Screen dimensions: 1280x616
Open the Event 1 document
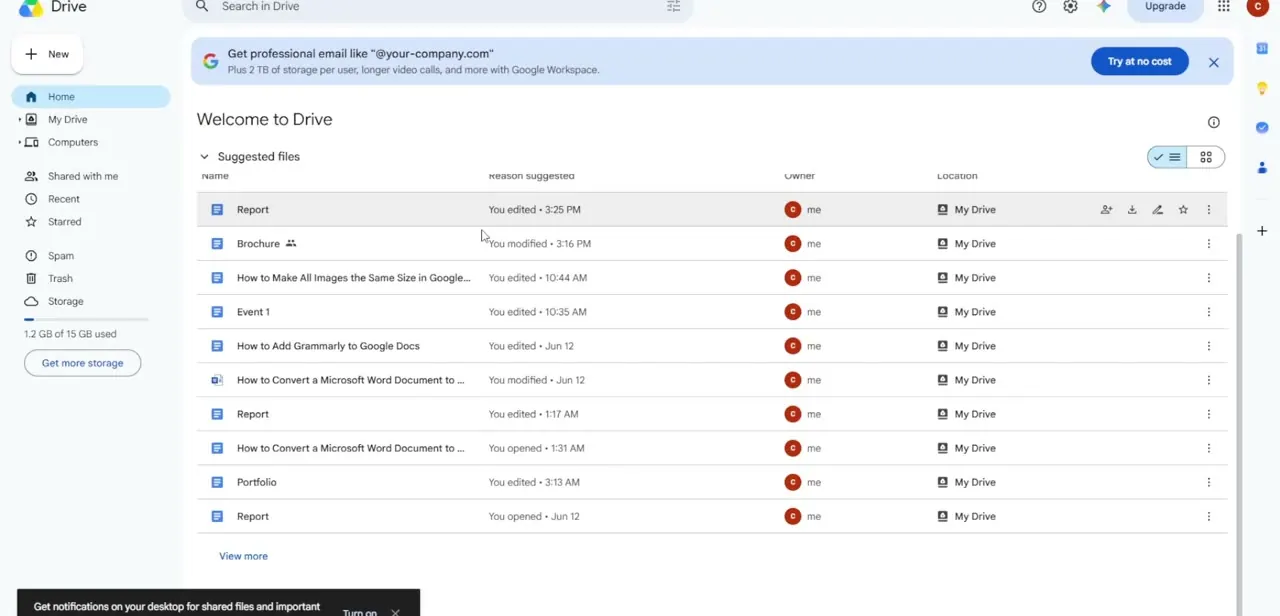tap(253, 312)
